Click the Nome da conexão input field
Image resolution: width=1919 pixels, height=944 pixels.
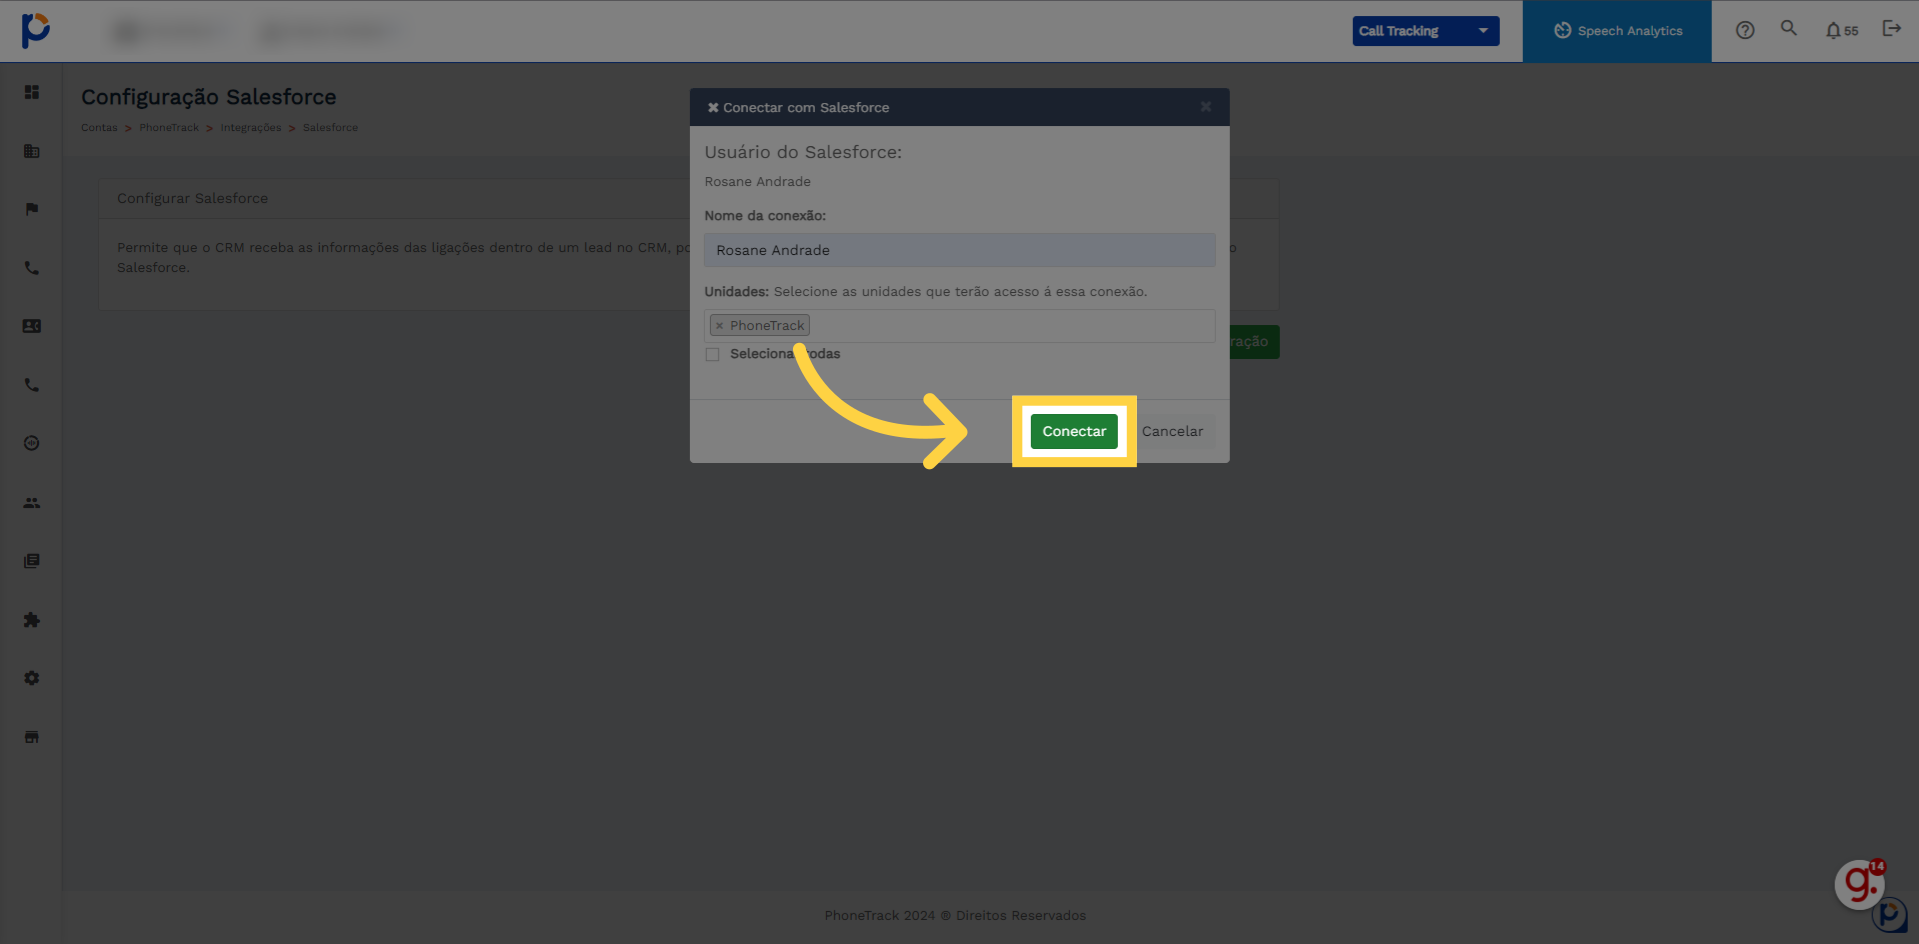[959, 250]
